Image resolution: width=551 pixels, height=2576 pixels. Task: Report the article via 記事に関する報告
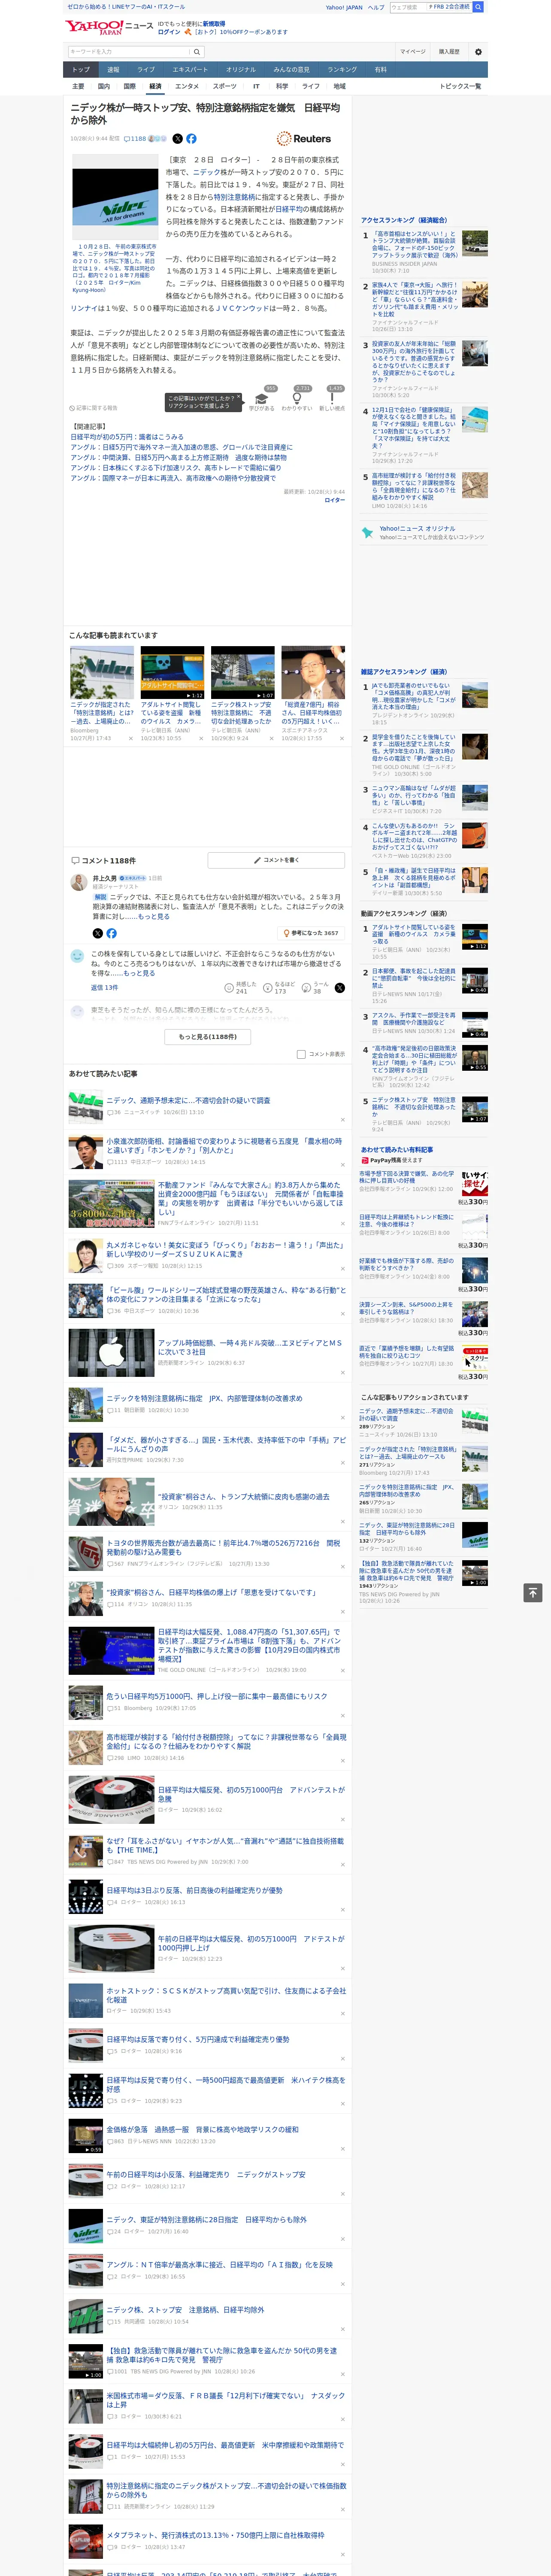tap(93, 408)
